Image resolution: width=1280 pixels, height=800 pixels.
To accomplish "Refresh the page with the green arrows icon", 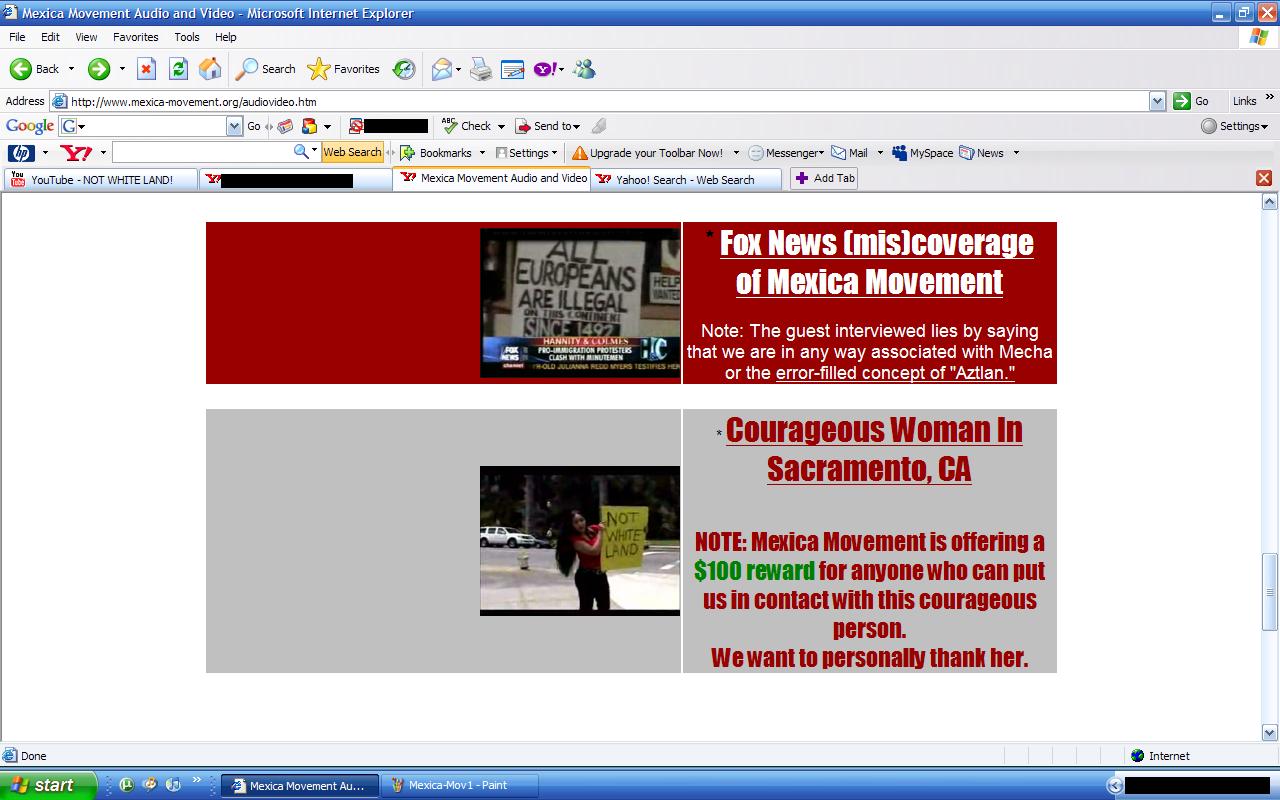I will [178, 69].
